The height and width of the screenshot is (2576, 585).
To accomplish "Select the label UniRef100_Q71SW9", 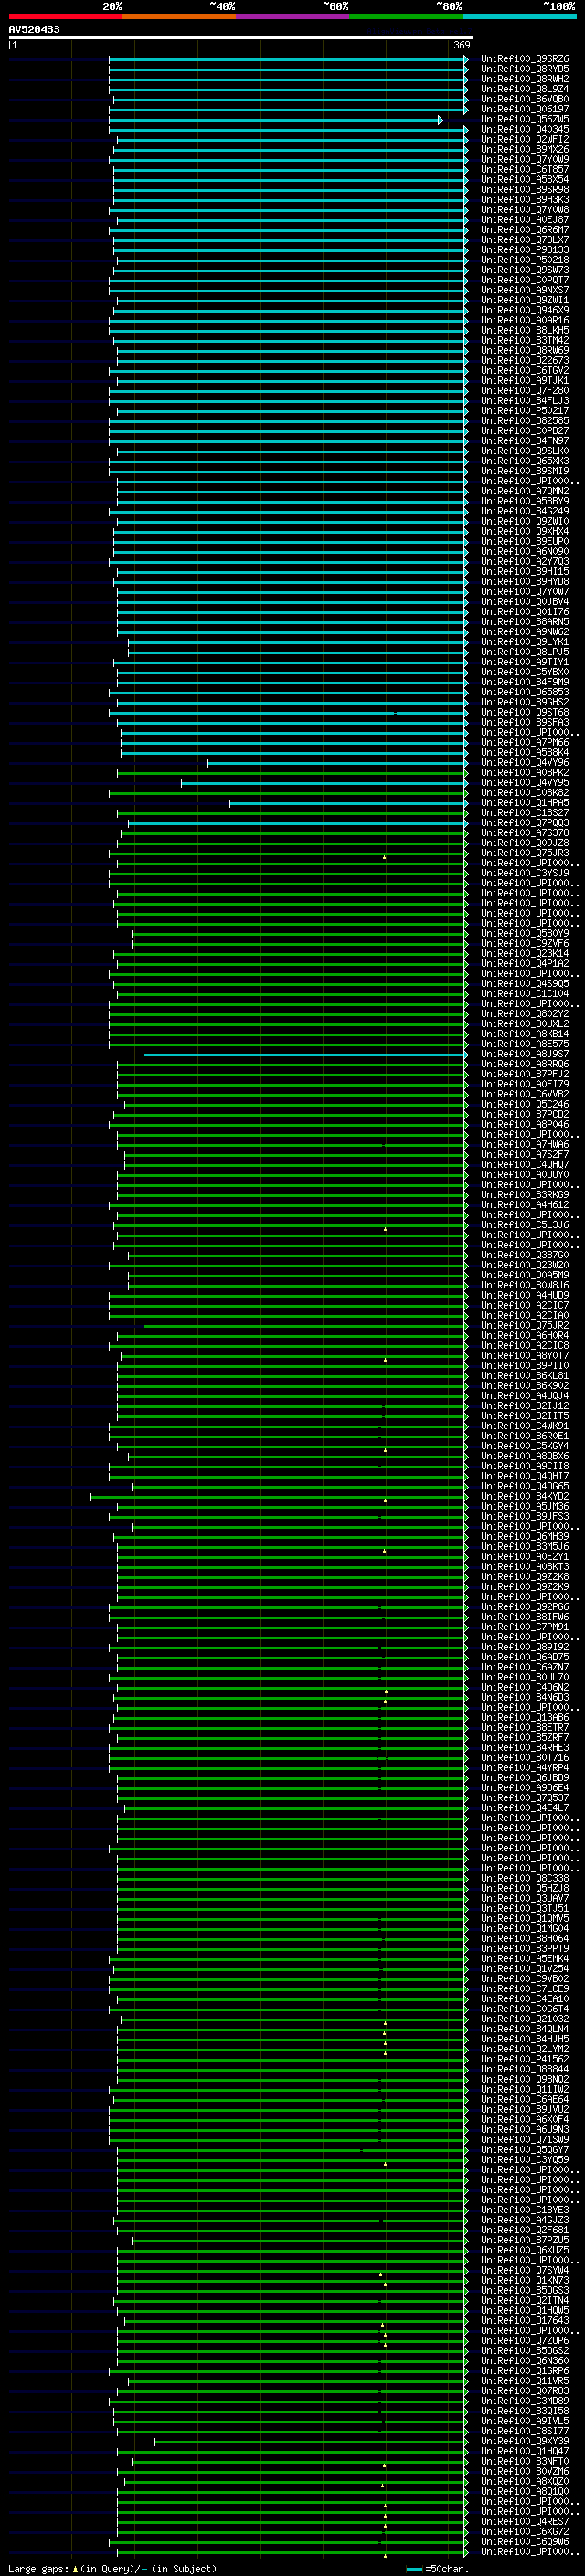I will pyautogui.click(x=525, y=2140).
